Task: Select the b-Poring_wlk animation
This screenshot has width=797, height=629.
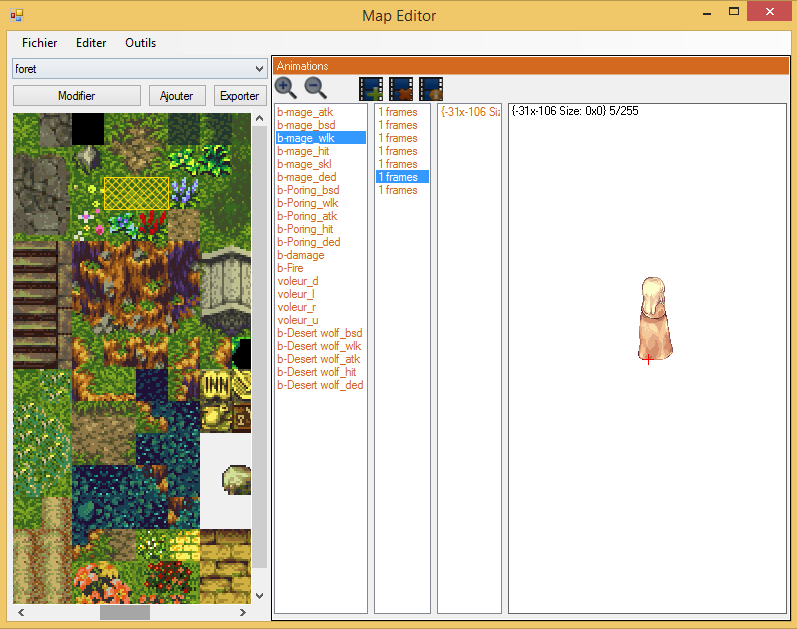Action: pos(321,203)
